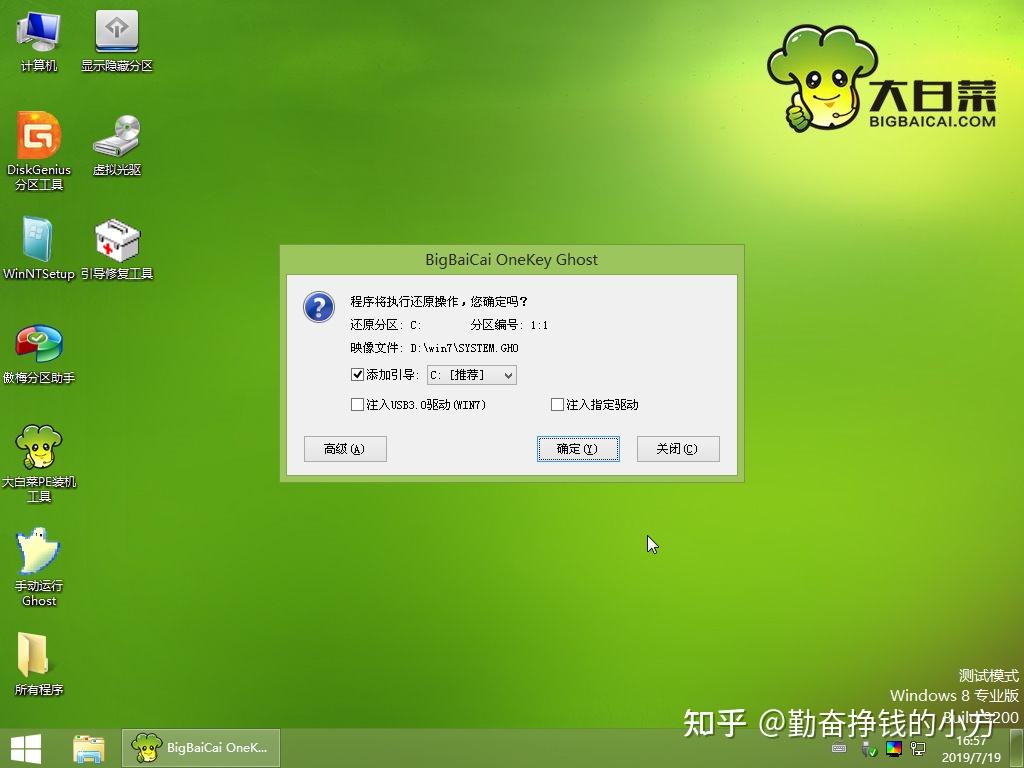The width and height of the screenshot is (1024, 768).
Task: Open File Explorer from the taskbar
Action: tap(88, 748)
